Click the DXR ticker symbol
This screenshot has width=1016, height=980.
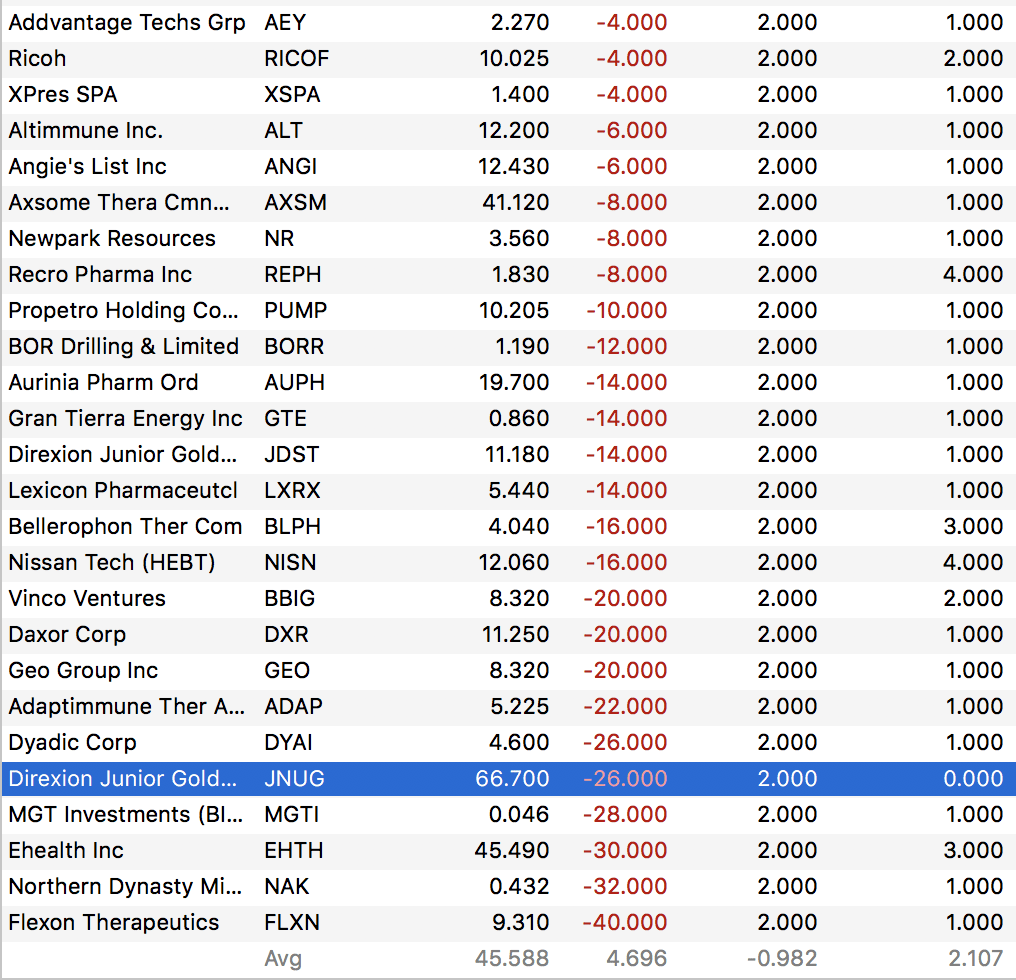coord(286,635)
